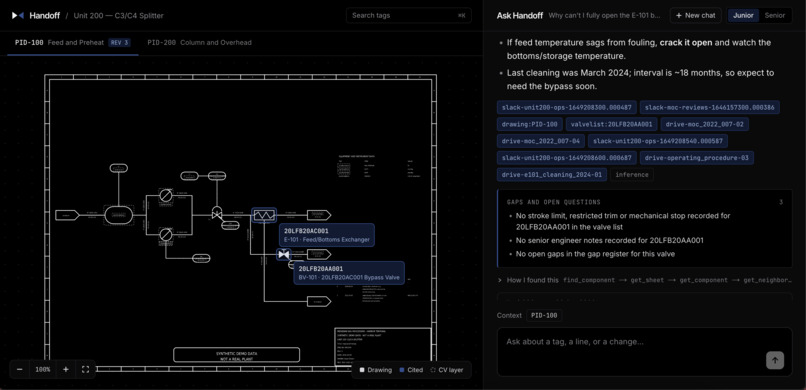Switch to Junior mode
The height and width of the screenshot is (390, 806).
coord(743,15)
